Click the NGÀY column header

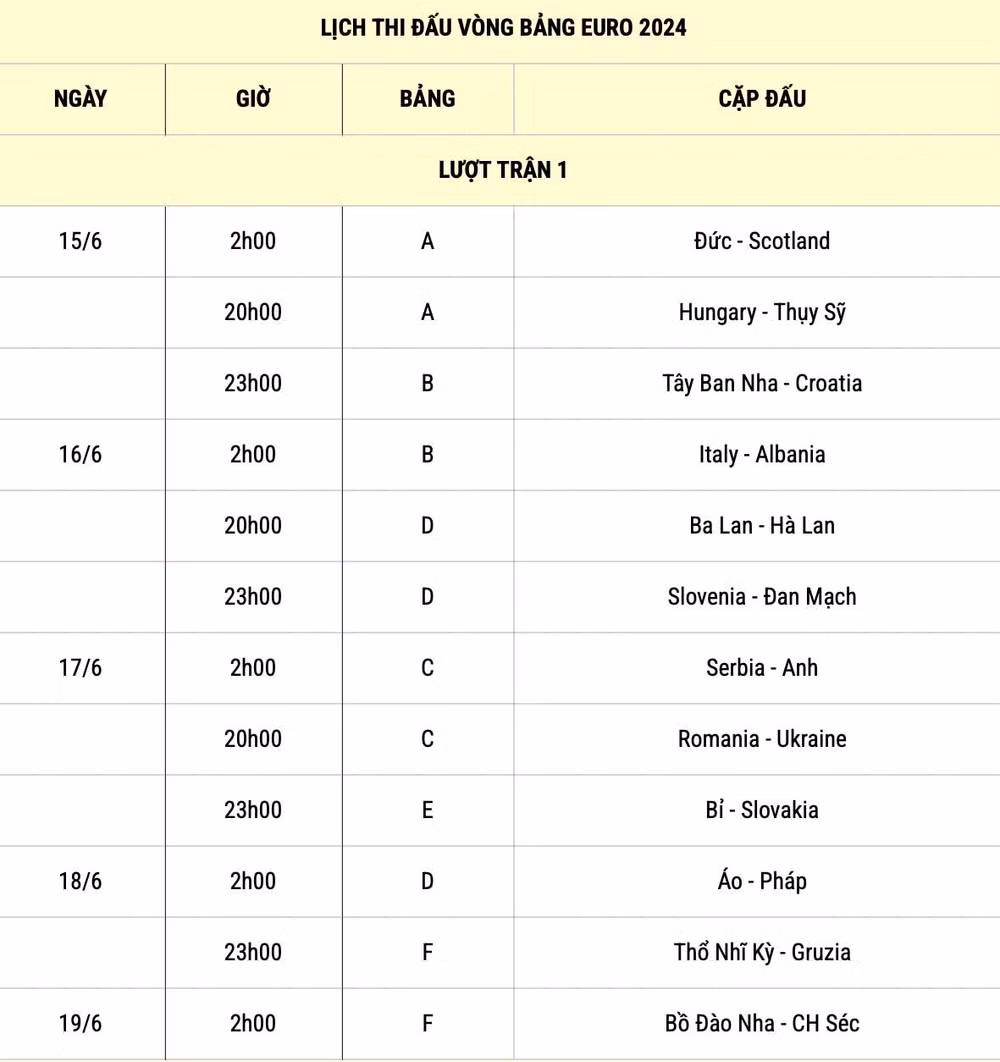click(81, 99)
